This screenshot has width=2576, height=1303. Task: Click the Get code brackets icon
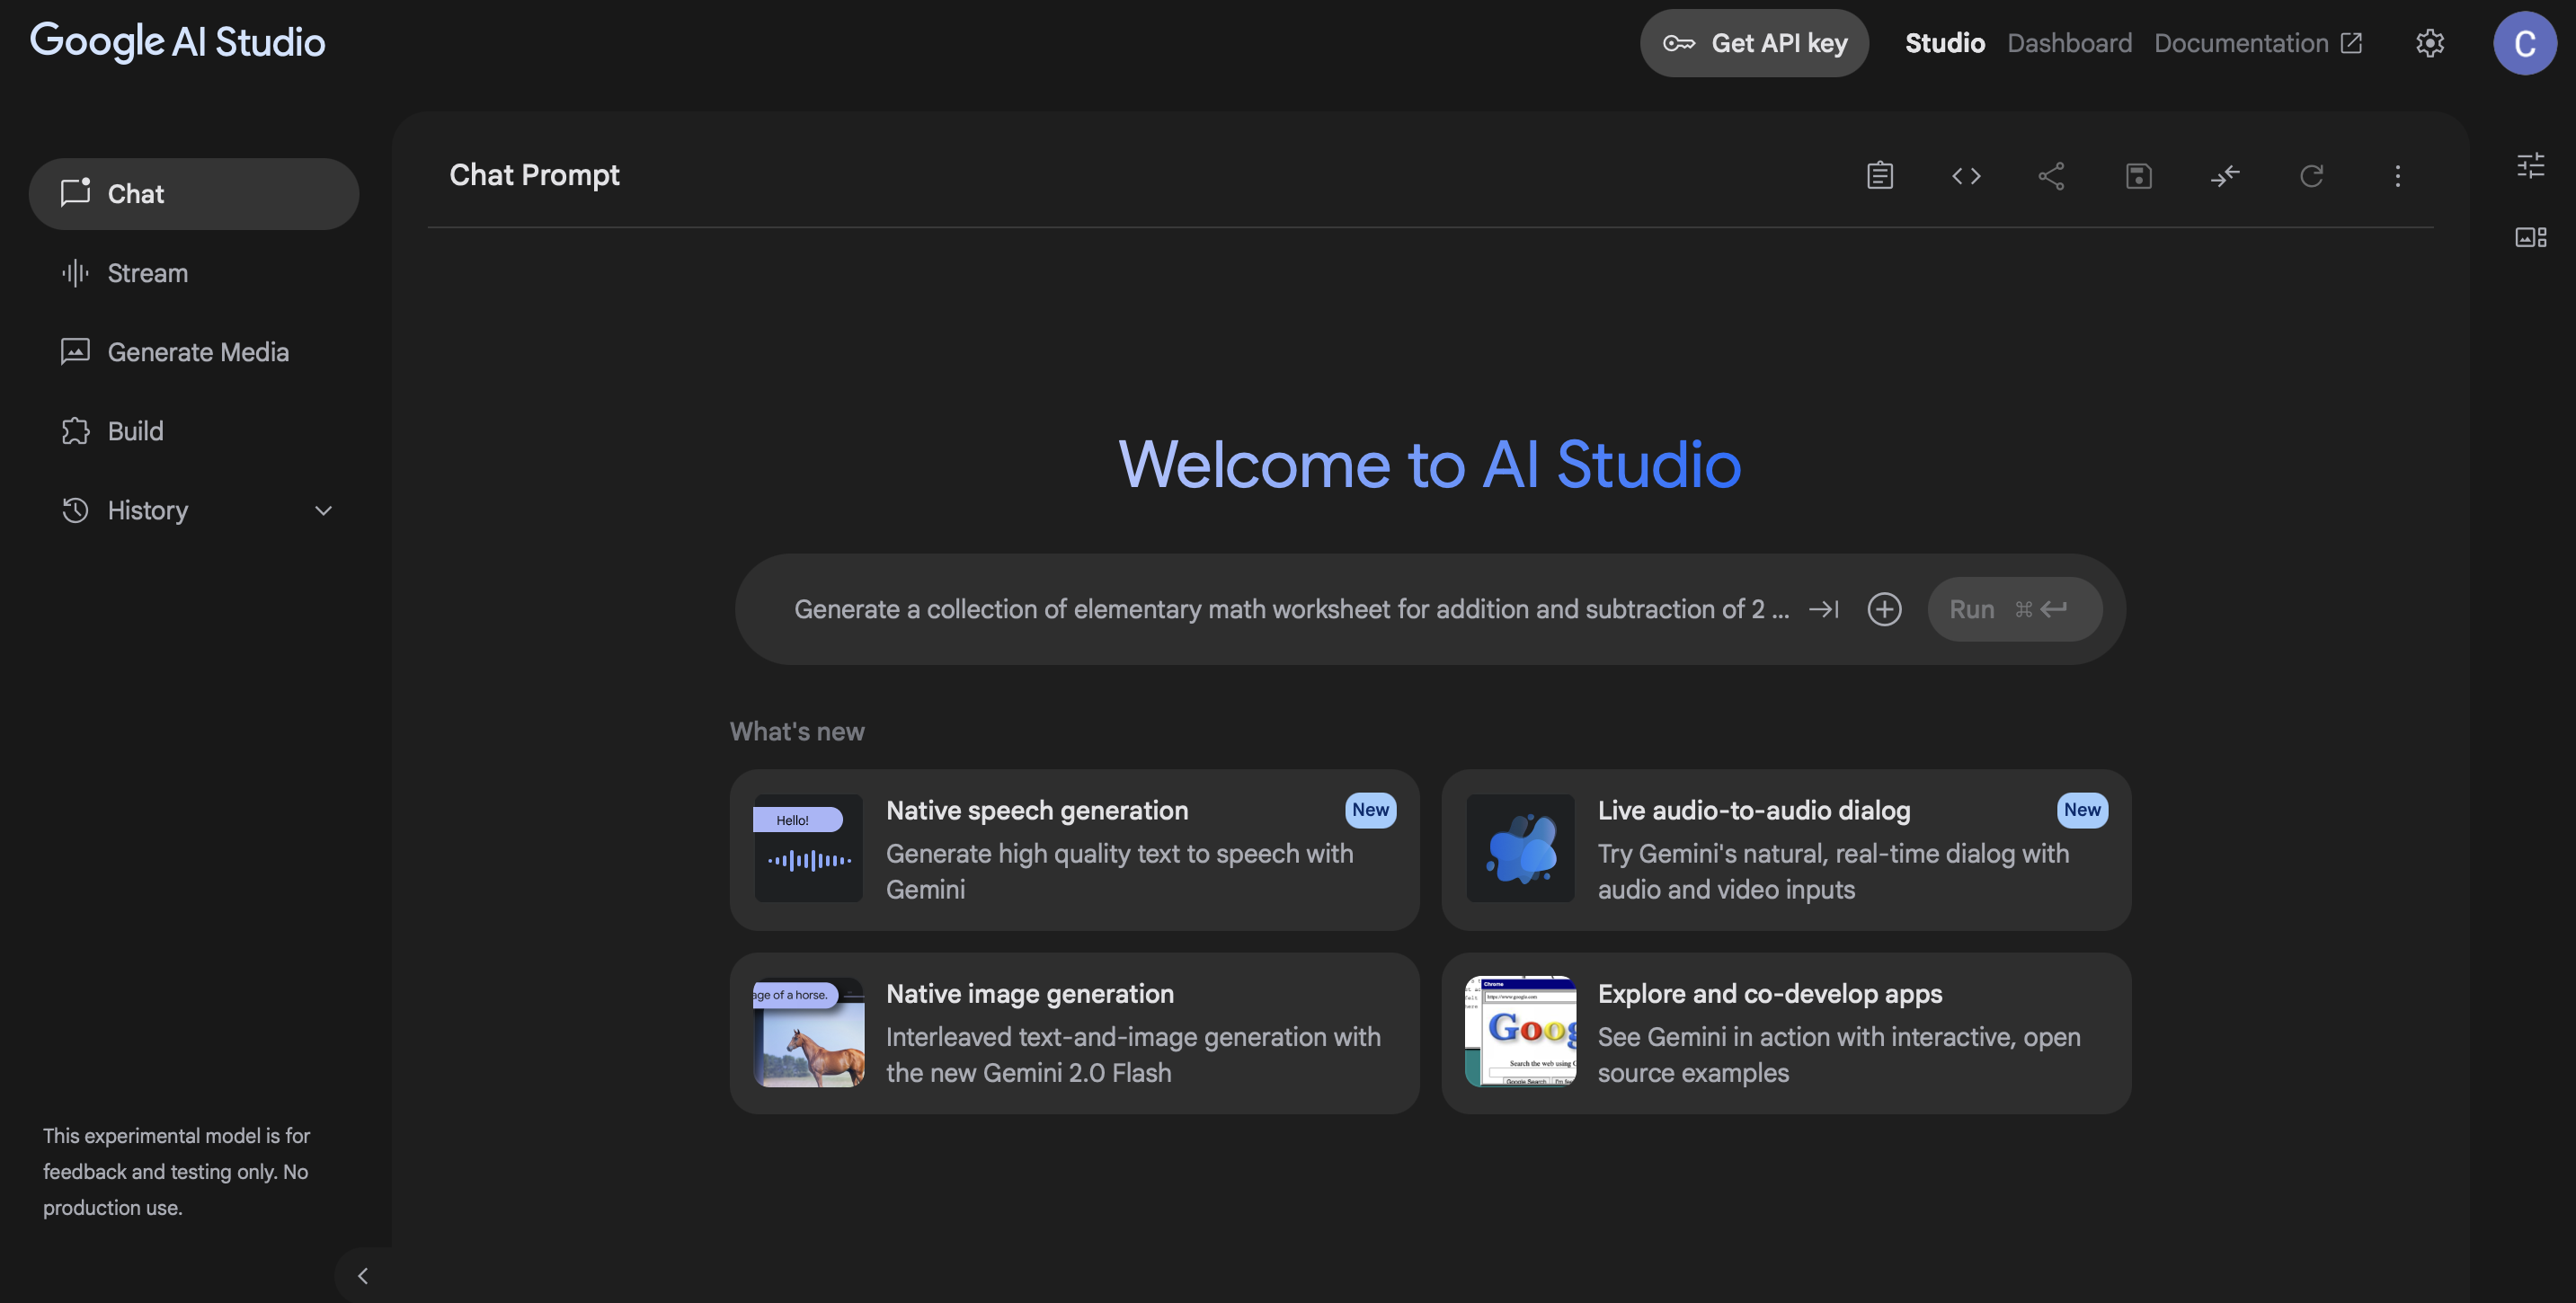click(1965, 176)
